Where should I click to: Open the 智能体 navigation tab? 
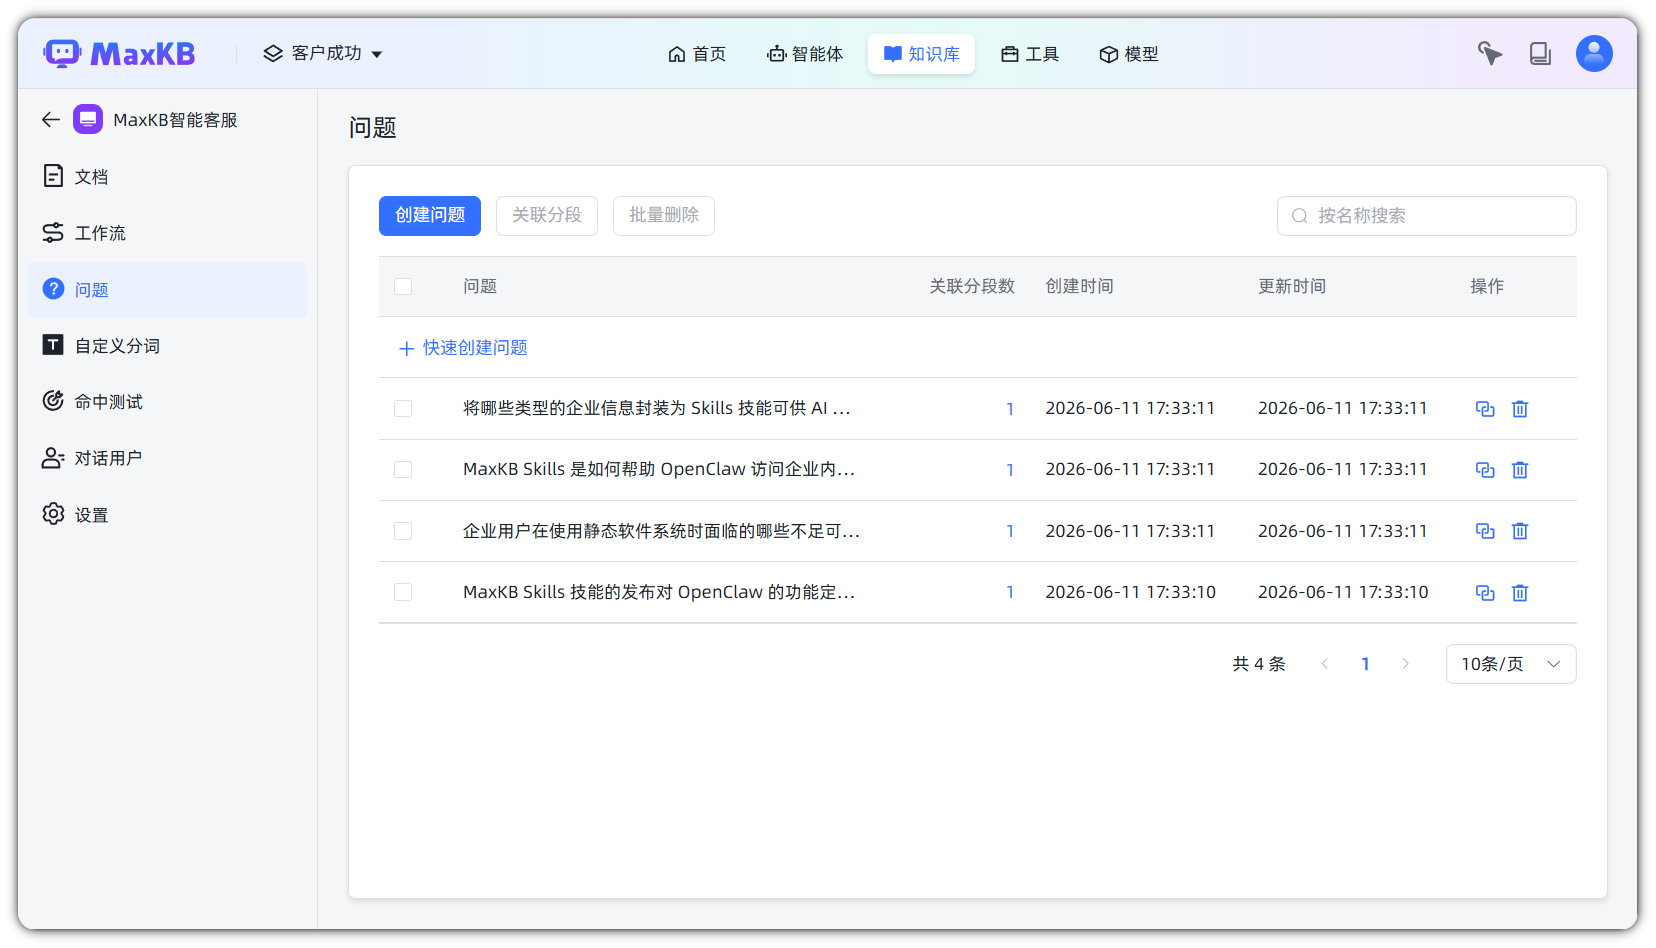[805, 54]
